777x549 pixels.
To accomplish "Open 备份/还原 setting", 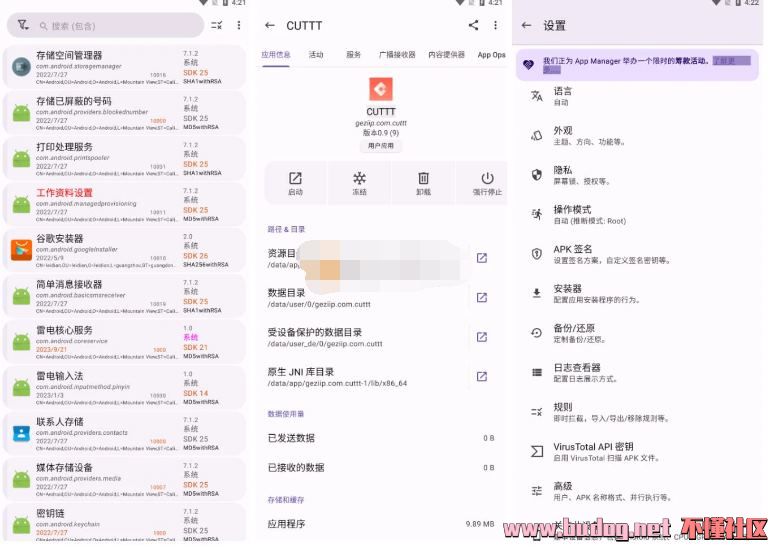I will (638, 333).
